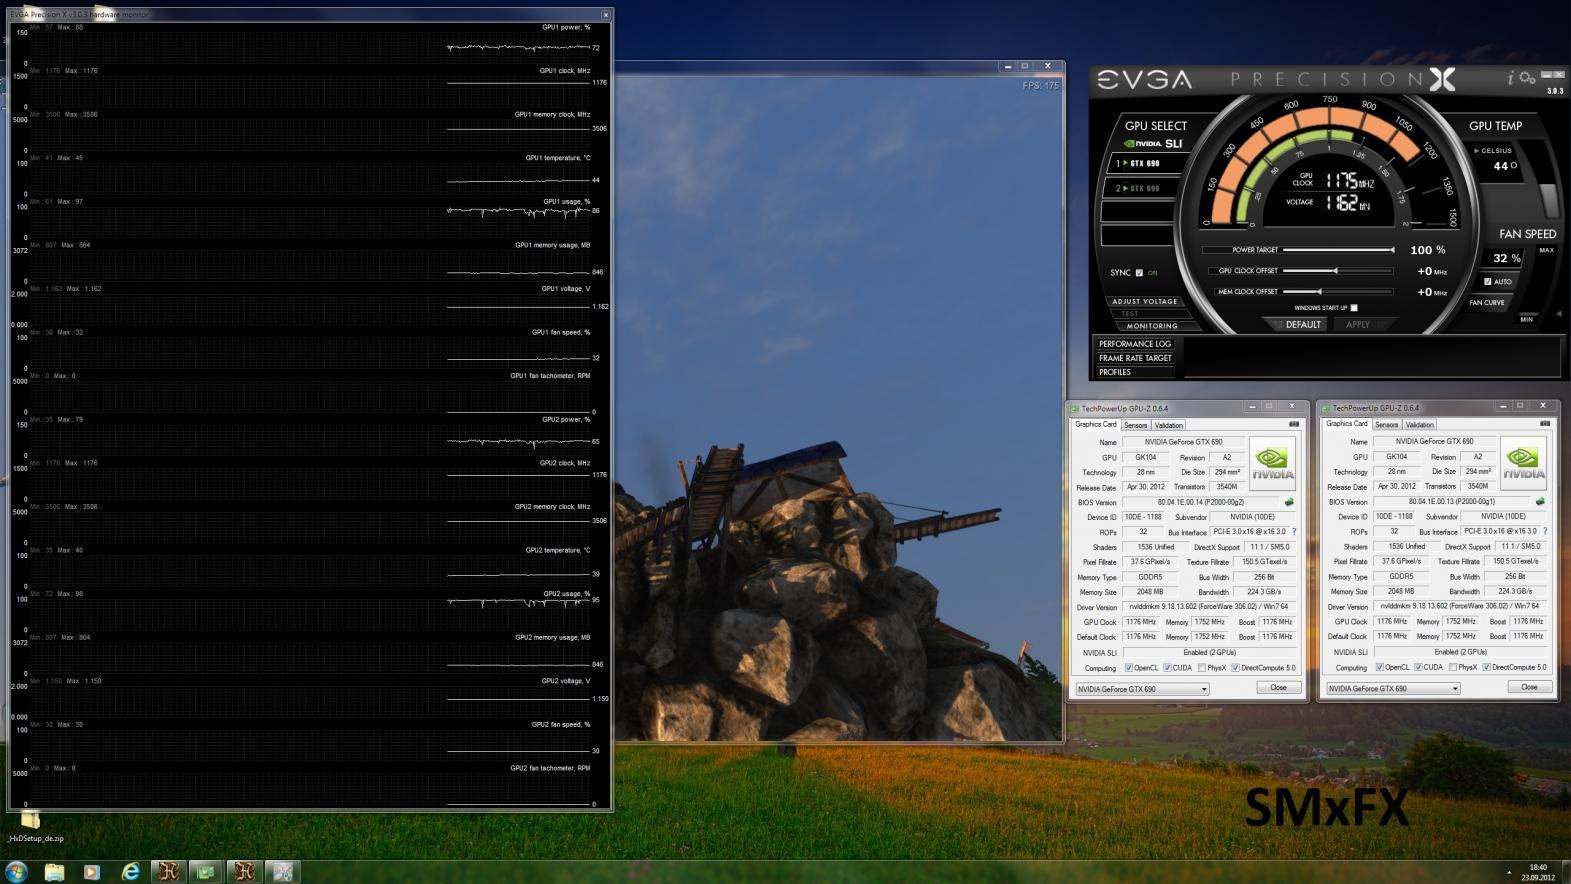Switch to first Heaven taskbar button
This screenshot has height=884, width=1571.
(x=168, y=872)
